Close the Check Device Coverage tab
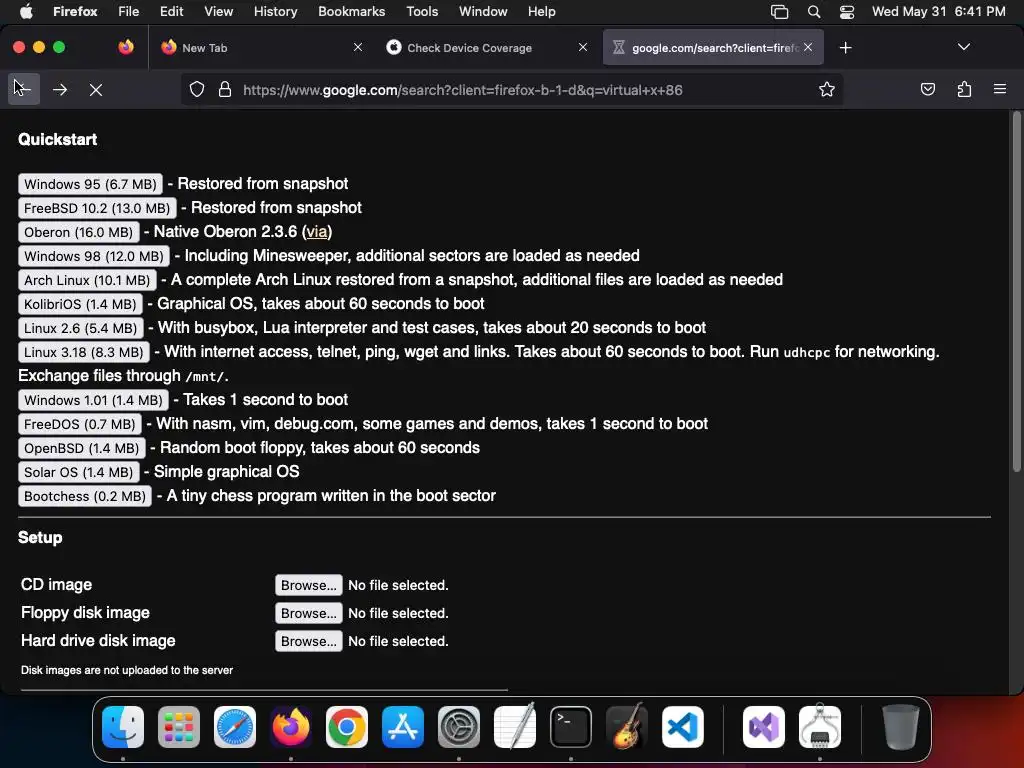This screenshot has width=1024, height=768. tap(583, 47)
